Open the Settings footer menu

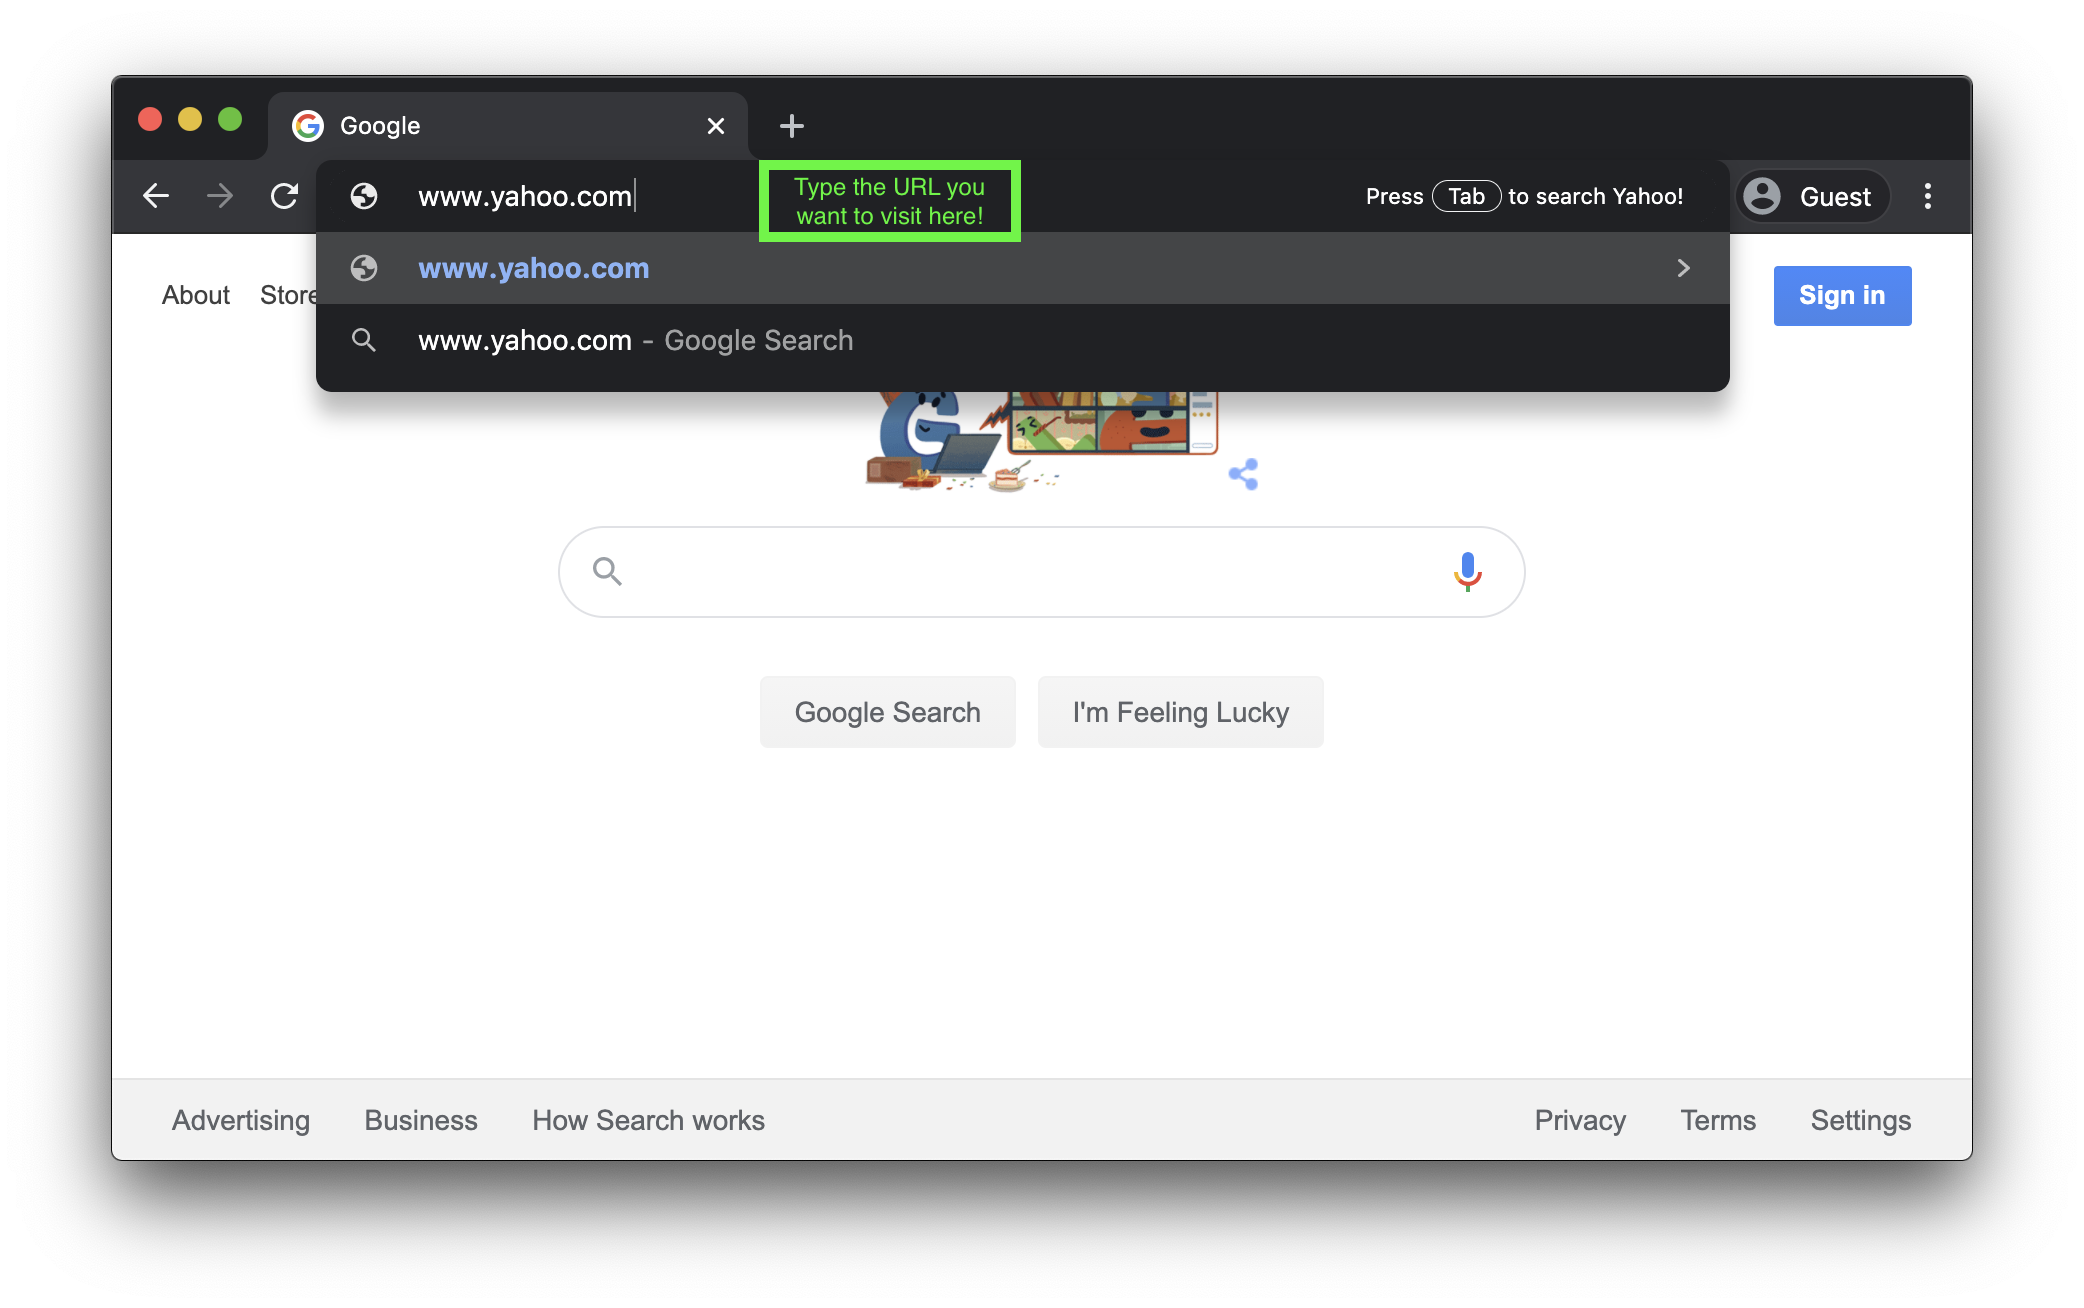point(1860,1120)
